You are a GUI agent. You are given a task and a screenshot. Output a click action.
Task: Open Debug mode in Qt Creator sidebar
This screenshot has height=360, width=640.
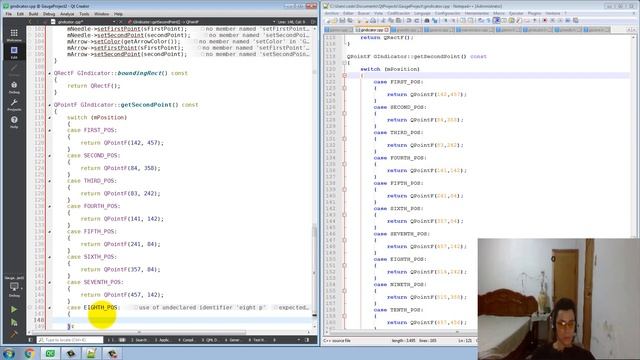point(14,87)
